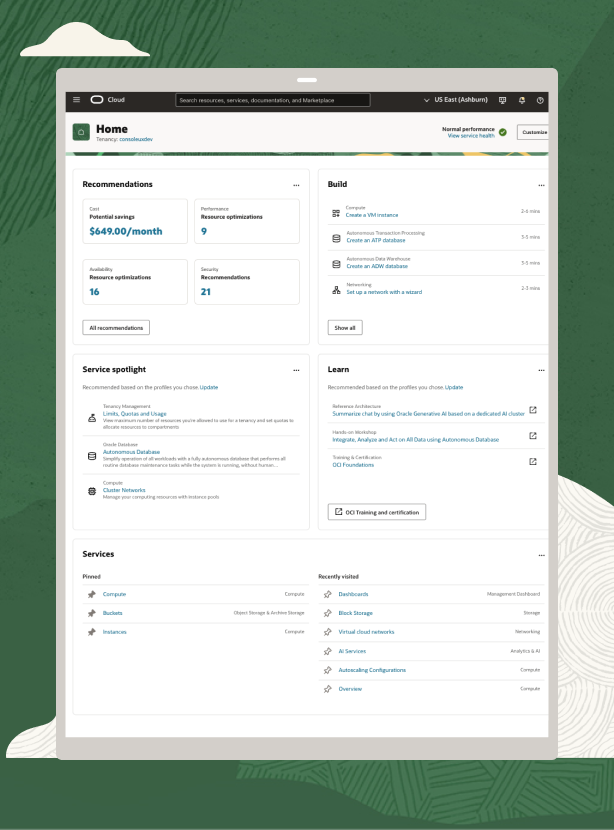
Task: Open Availability Resource optimizations 16 card
Action: [135, 282]
